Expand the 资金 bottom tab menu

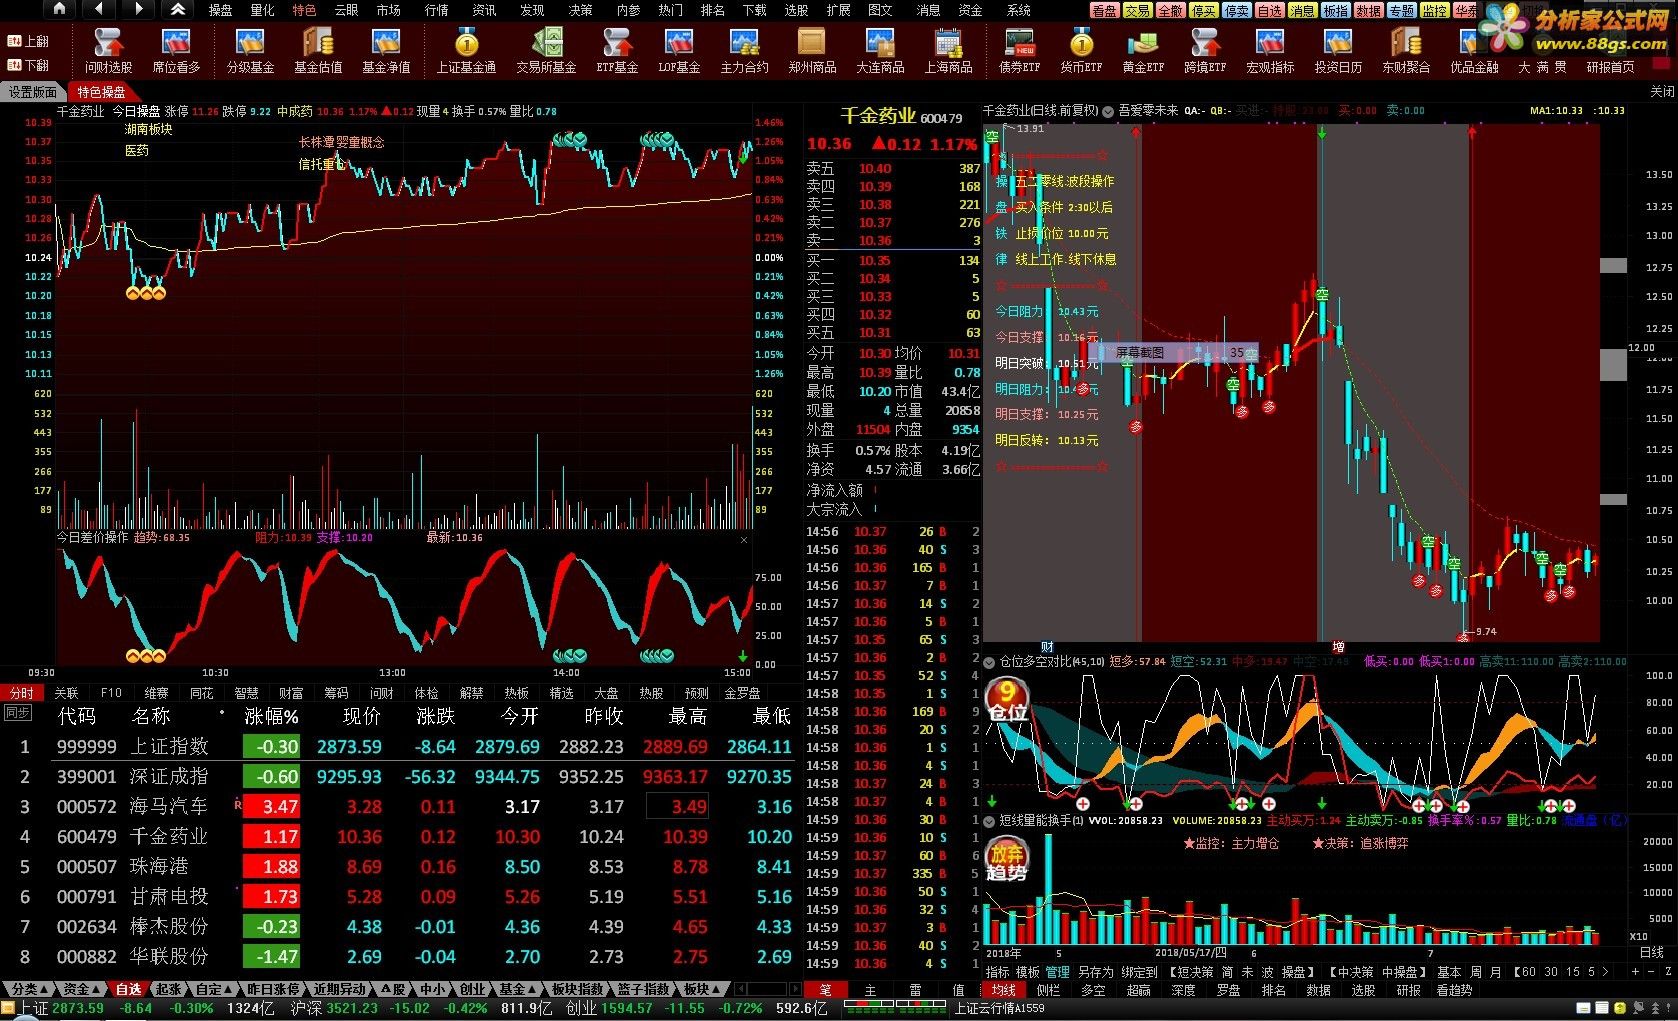pyautogui.click(x=80, y=989)
